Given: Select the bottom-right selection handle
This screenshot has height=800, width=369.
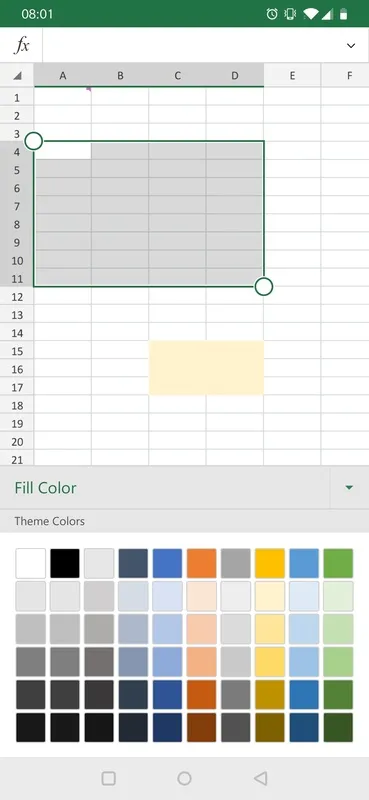Looking at the screenshot, I should 263,286.
